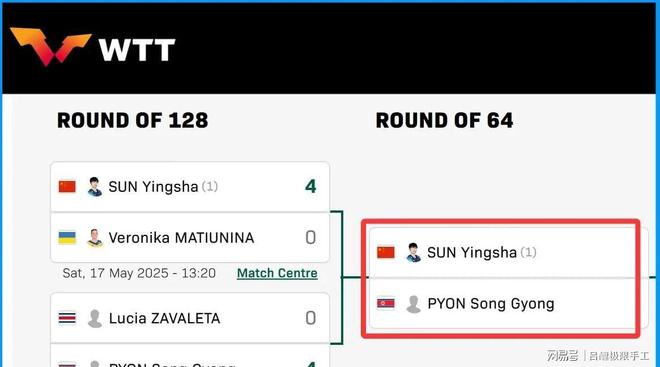Click Lucia ZAVALETA's placeholder avatar
The height and width of the screenshot is (367, 660).
pos(95,318)
